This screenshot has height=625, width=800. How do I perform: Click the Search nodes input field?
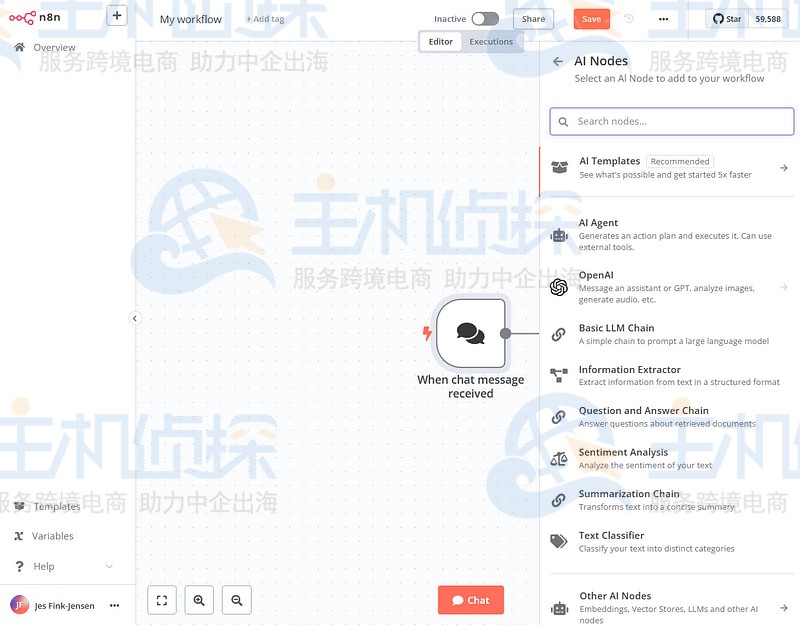point(670,120)
